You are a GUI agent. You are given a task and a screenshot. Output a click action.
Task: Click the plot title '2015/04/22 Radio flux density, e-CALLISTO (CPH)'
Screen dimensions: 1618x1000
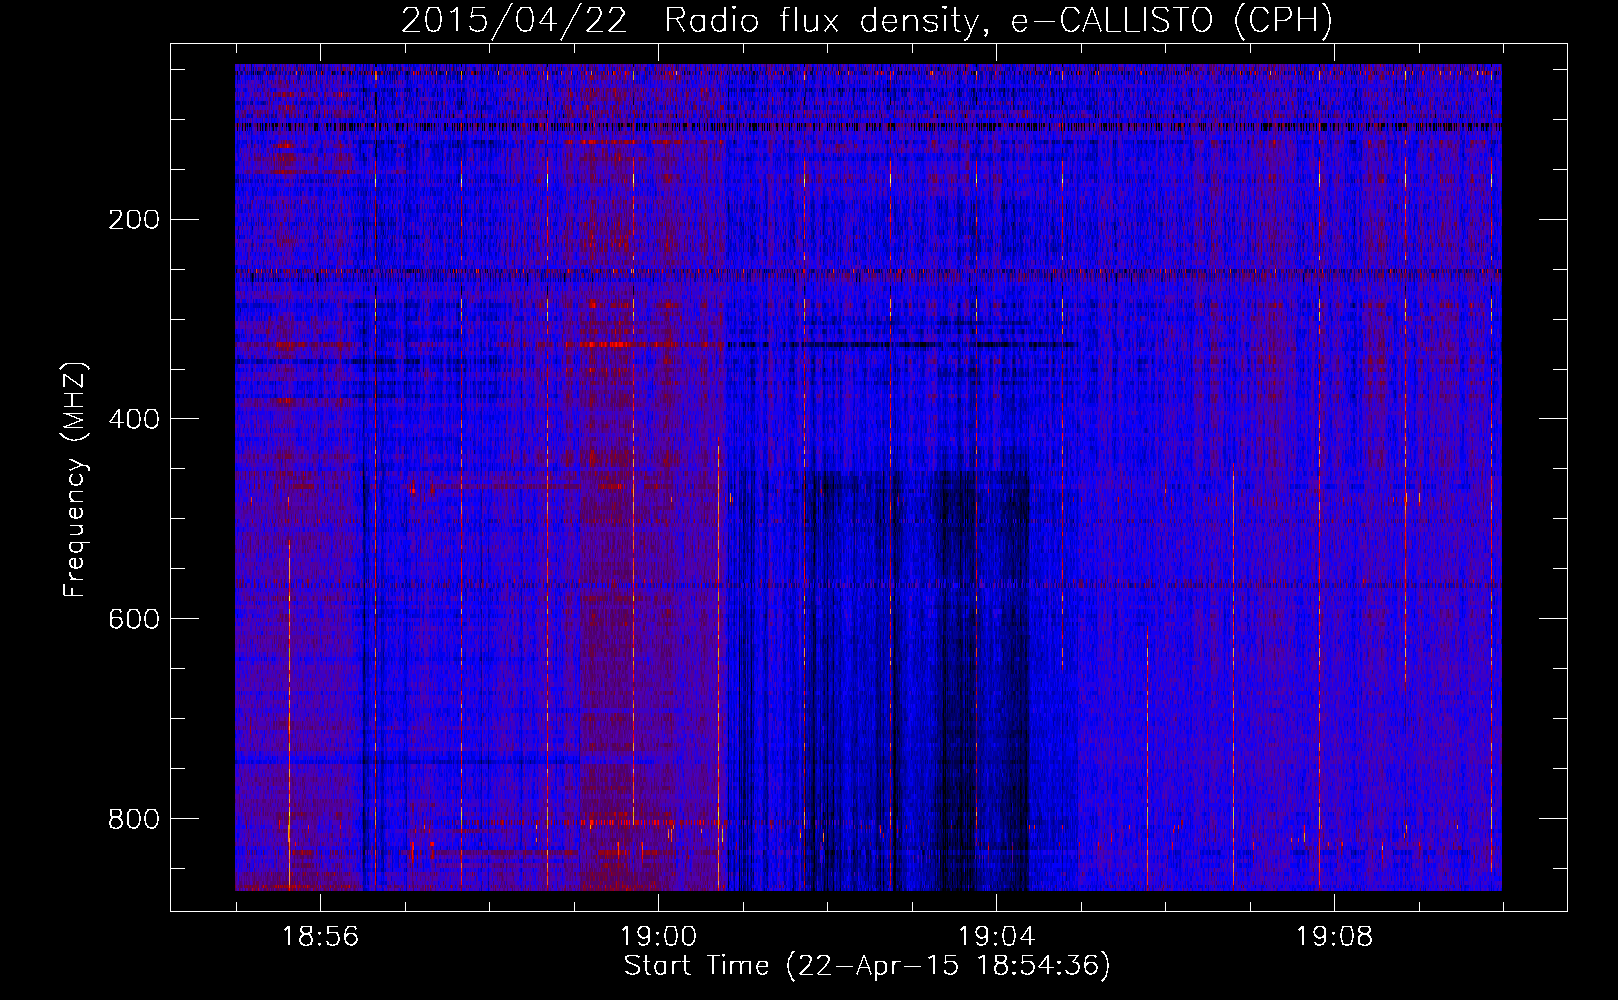867,20
